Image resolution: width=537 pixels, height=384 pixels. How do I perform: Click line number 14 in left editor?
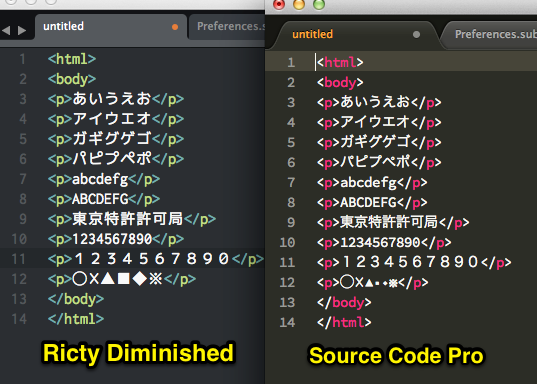pyautogui.click(x=19, y=319)
